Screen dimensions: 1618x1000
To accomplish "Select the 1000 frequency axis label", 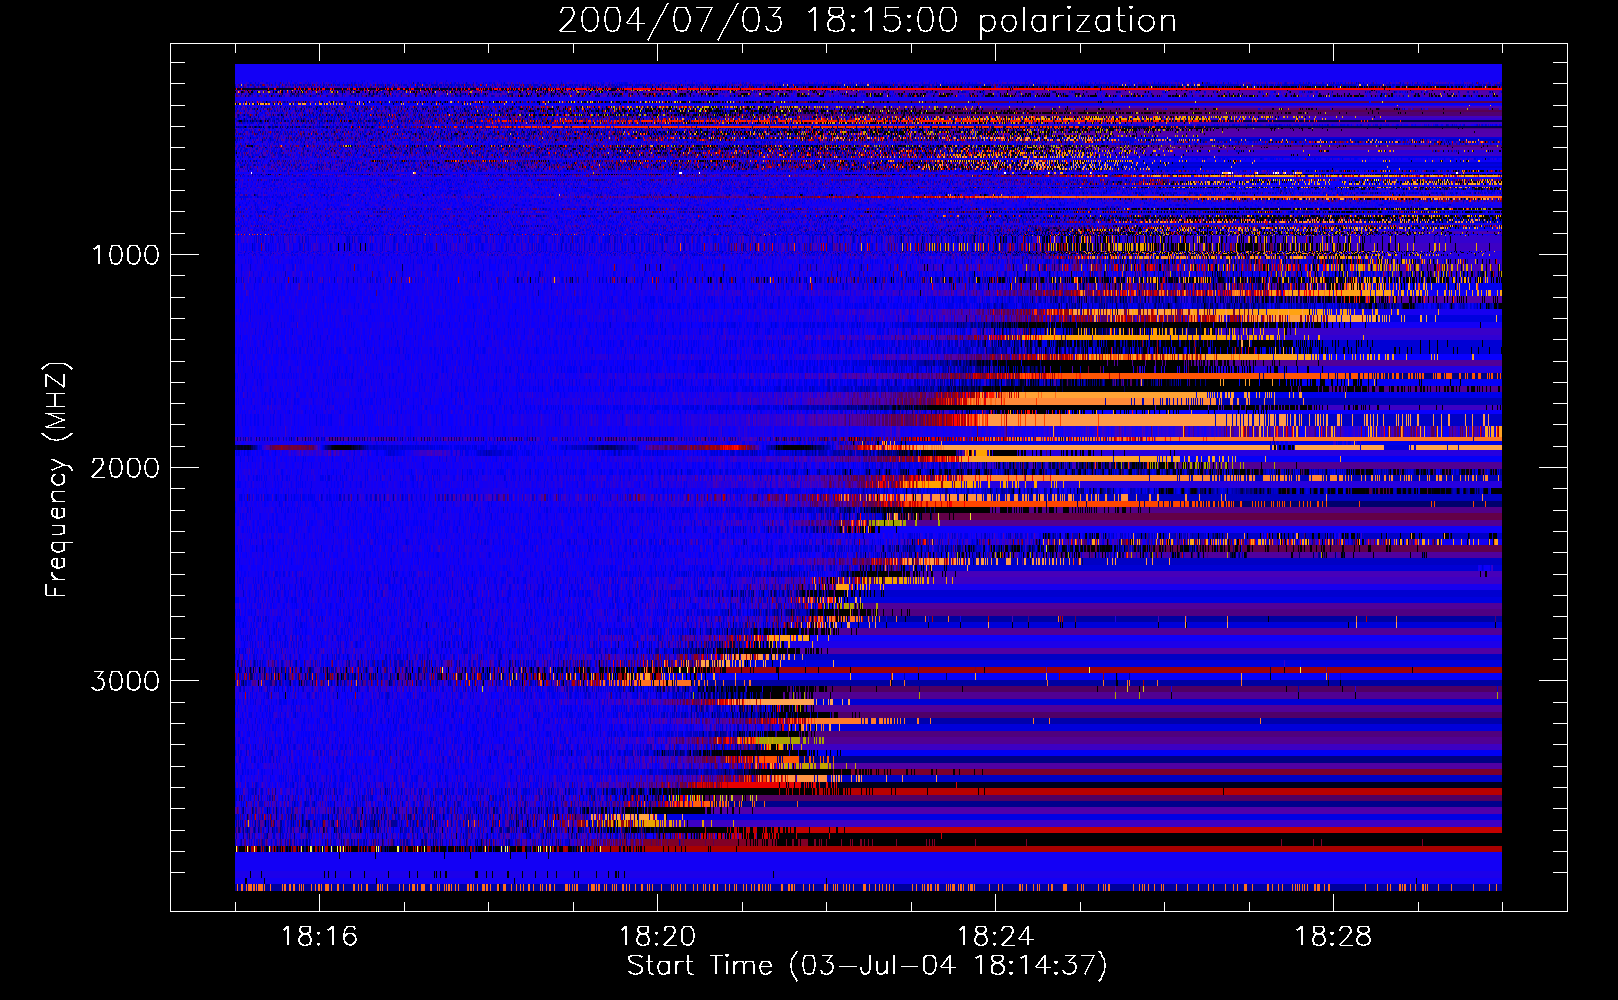I will (x=125, y=255).
